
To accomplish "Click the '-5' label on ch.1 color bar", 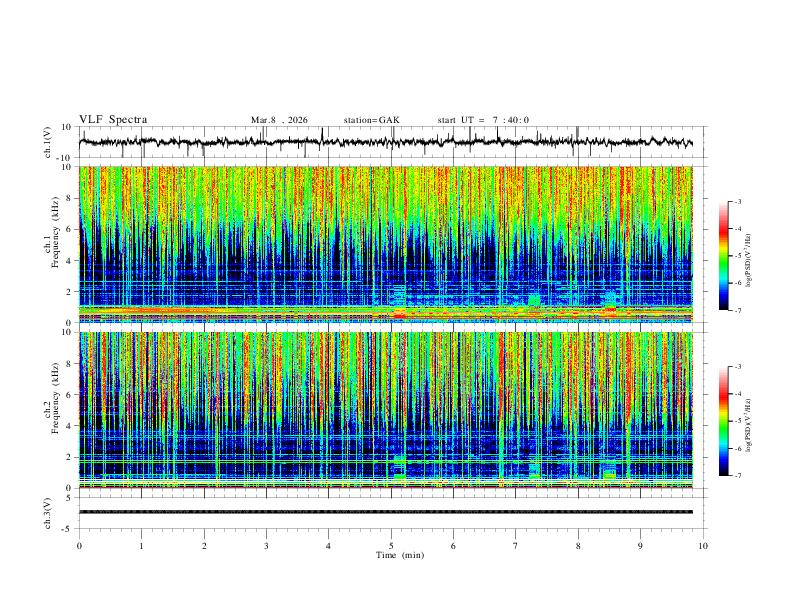I will coord(738,256).
